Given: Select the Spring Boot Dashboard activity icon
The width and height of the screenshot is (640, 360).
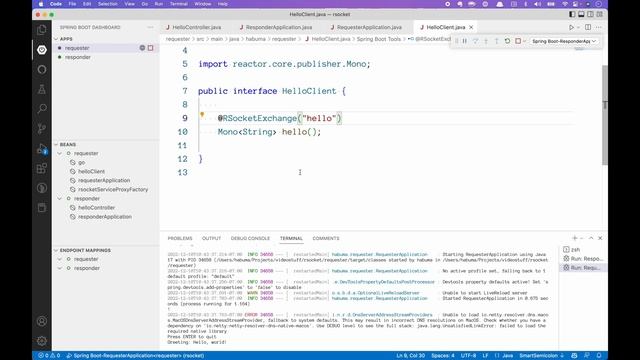Looking at the screenshot, I should tap(42, 49).
